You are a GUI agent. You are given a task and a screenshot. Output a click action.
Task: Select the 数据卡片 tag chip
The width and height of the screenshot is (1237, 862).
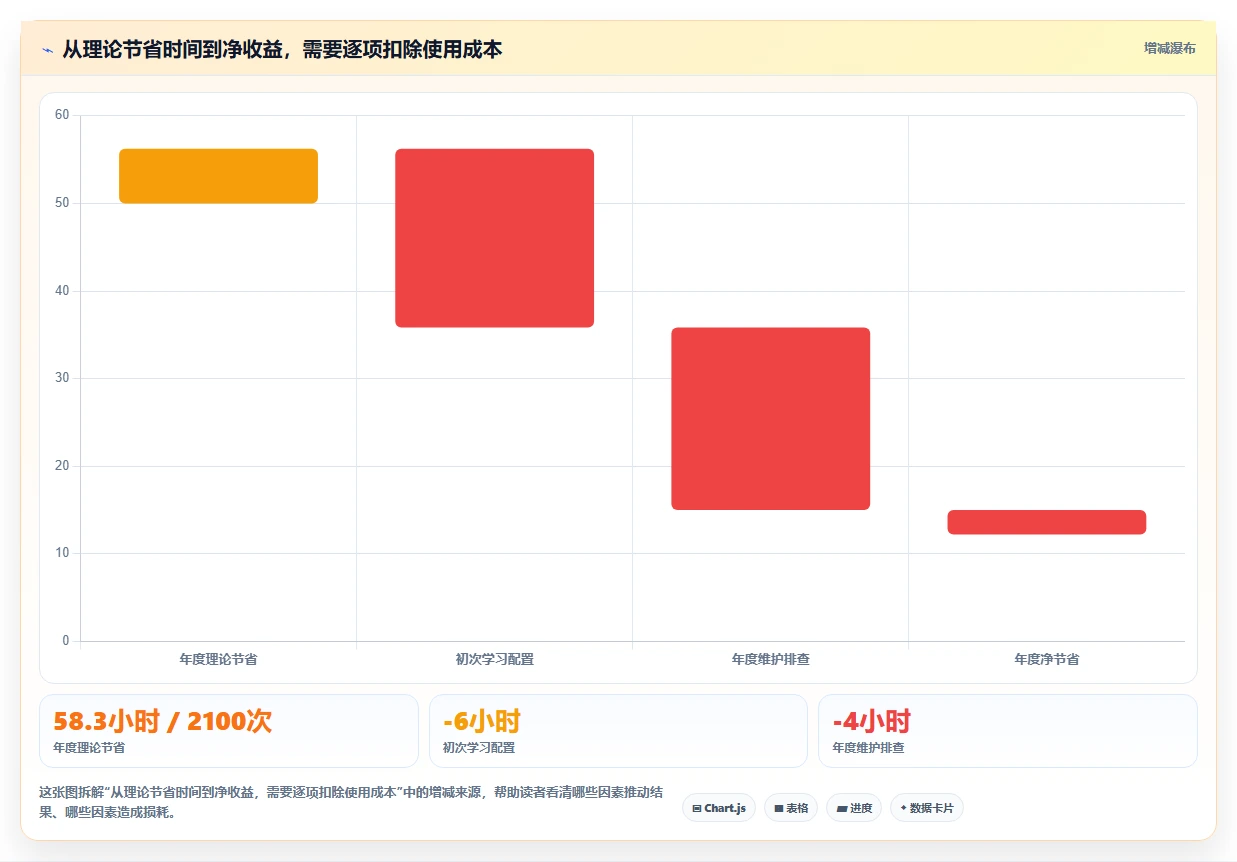926,808
